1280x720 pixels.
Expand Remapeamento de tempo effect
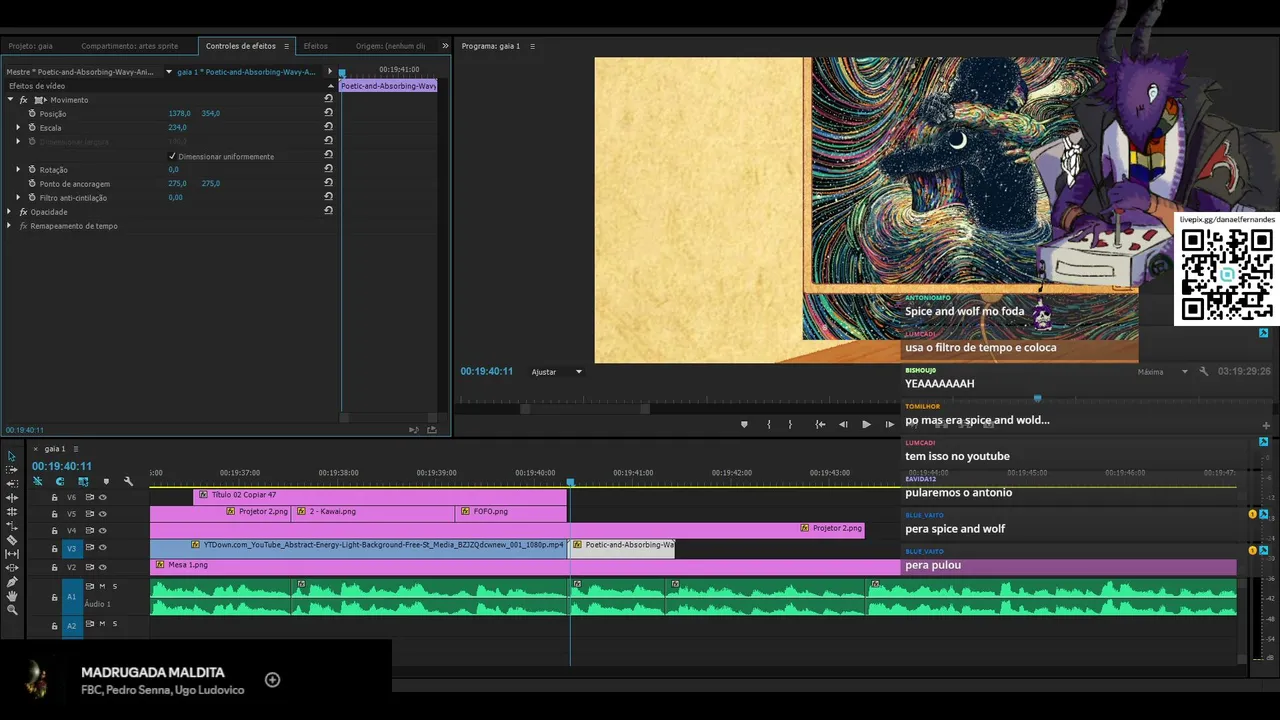10,226
